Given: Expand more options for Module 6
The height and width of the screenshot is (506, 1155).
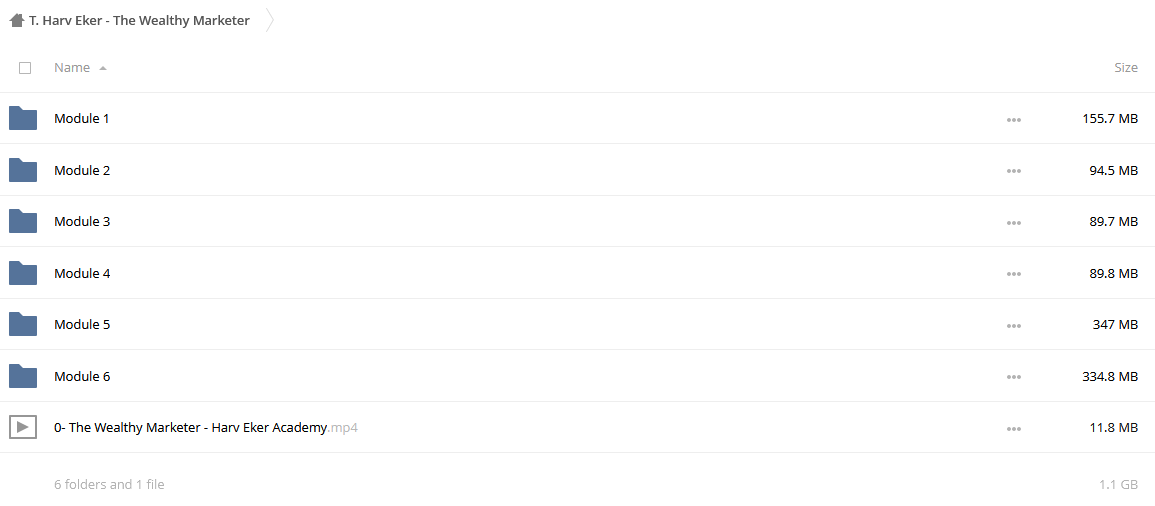Looking at the screenshot, I should [x=1014, y=377].
